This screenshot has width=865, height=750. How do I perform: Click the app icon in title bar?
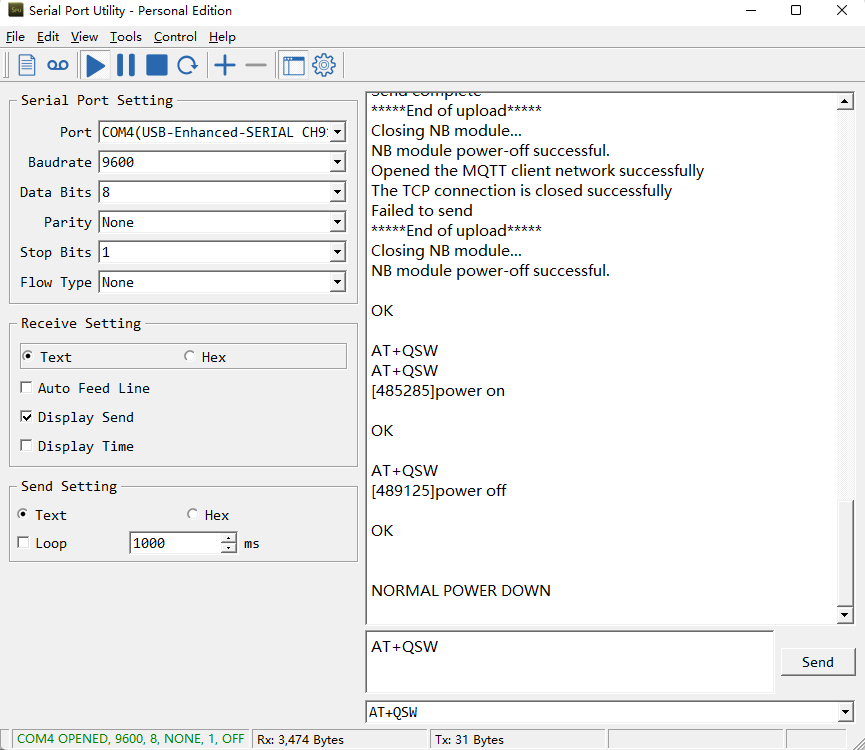click(x=16, y=10)
